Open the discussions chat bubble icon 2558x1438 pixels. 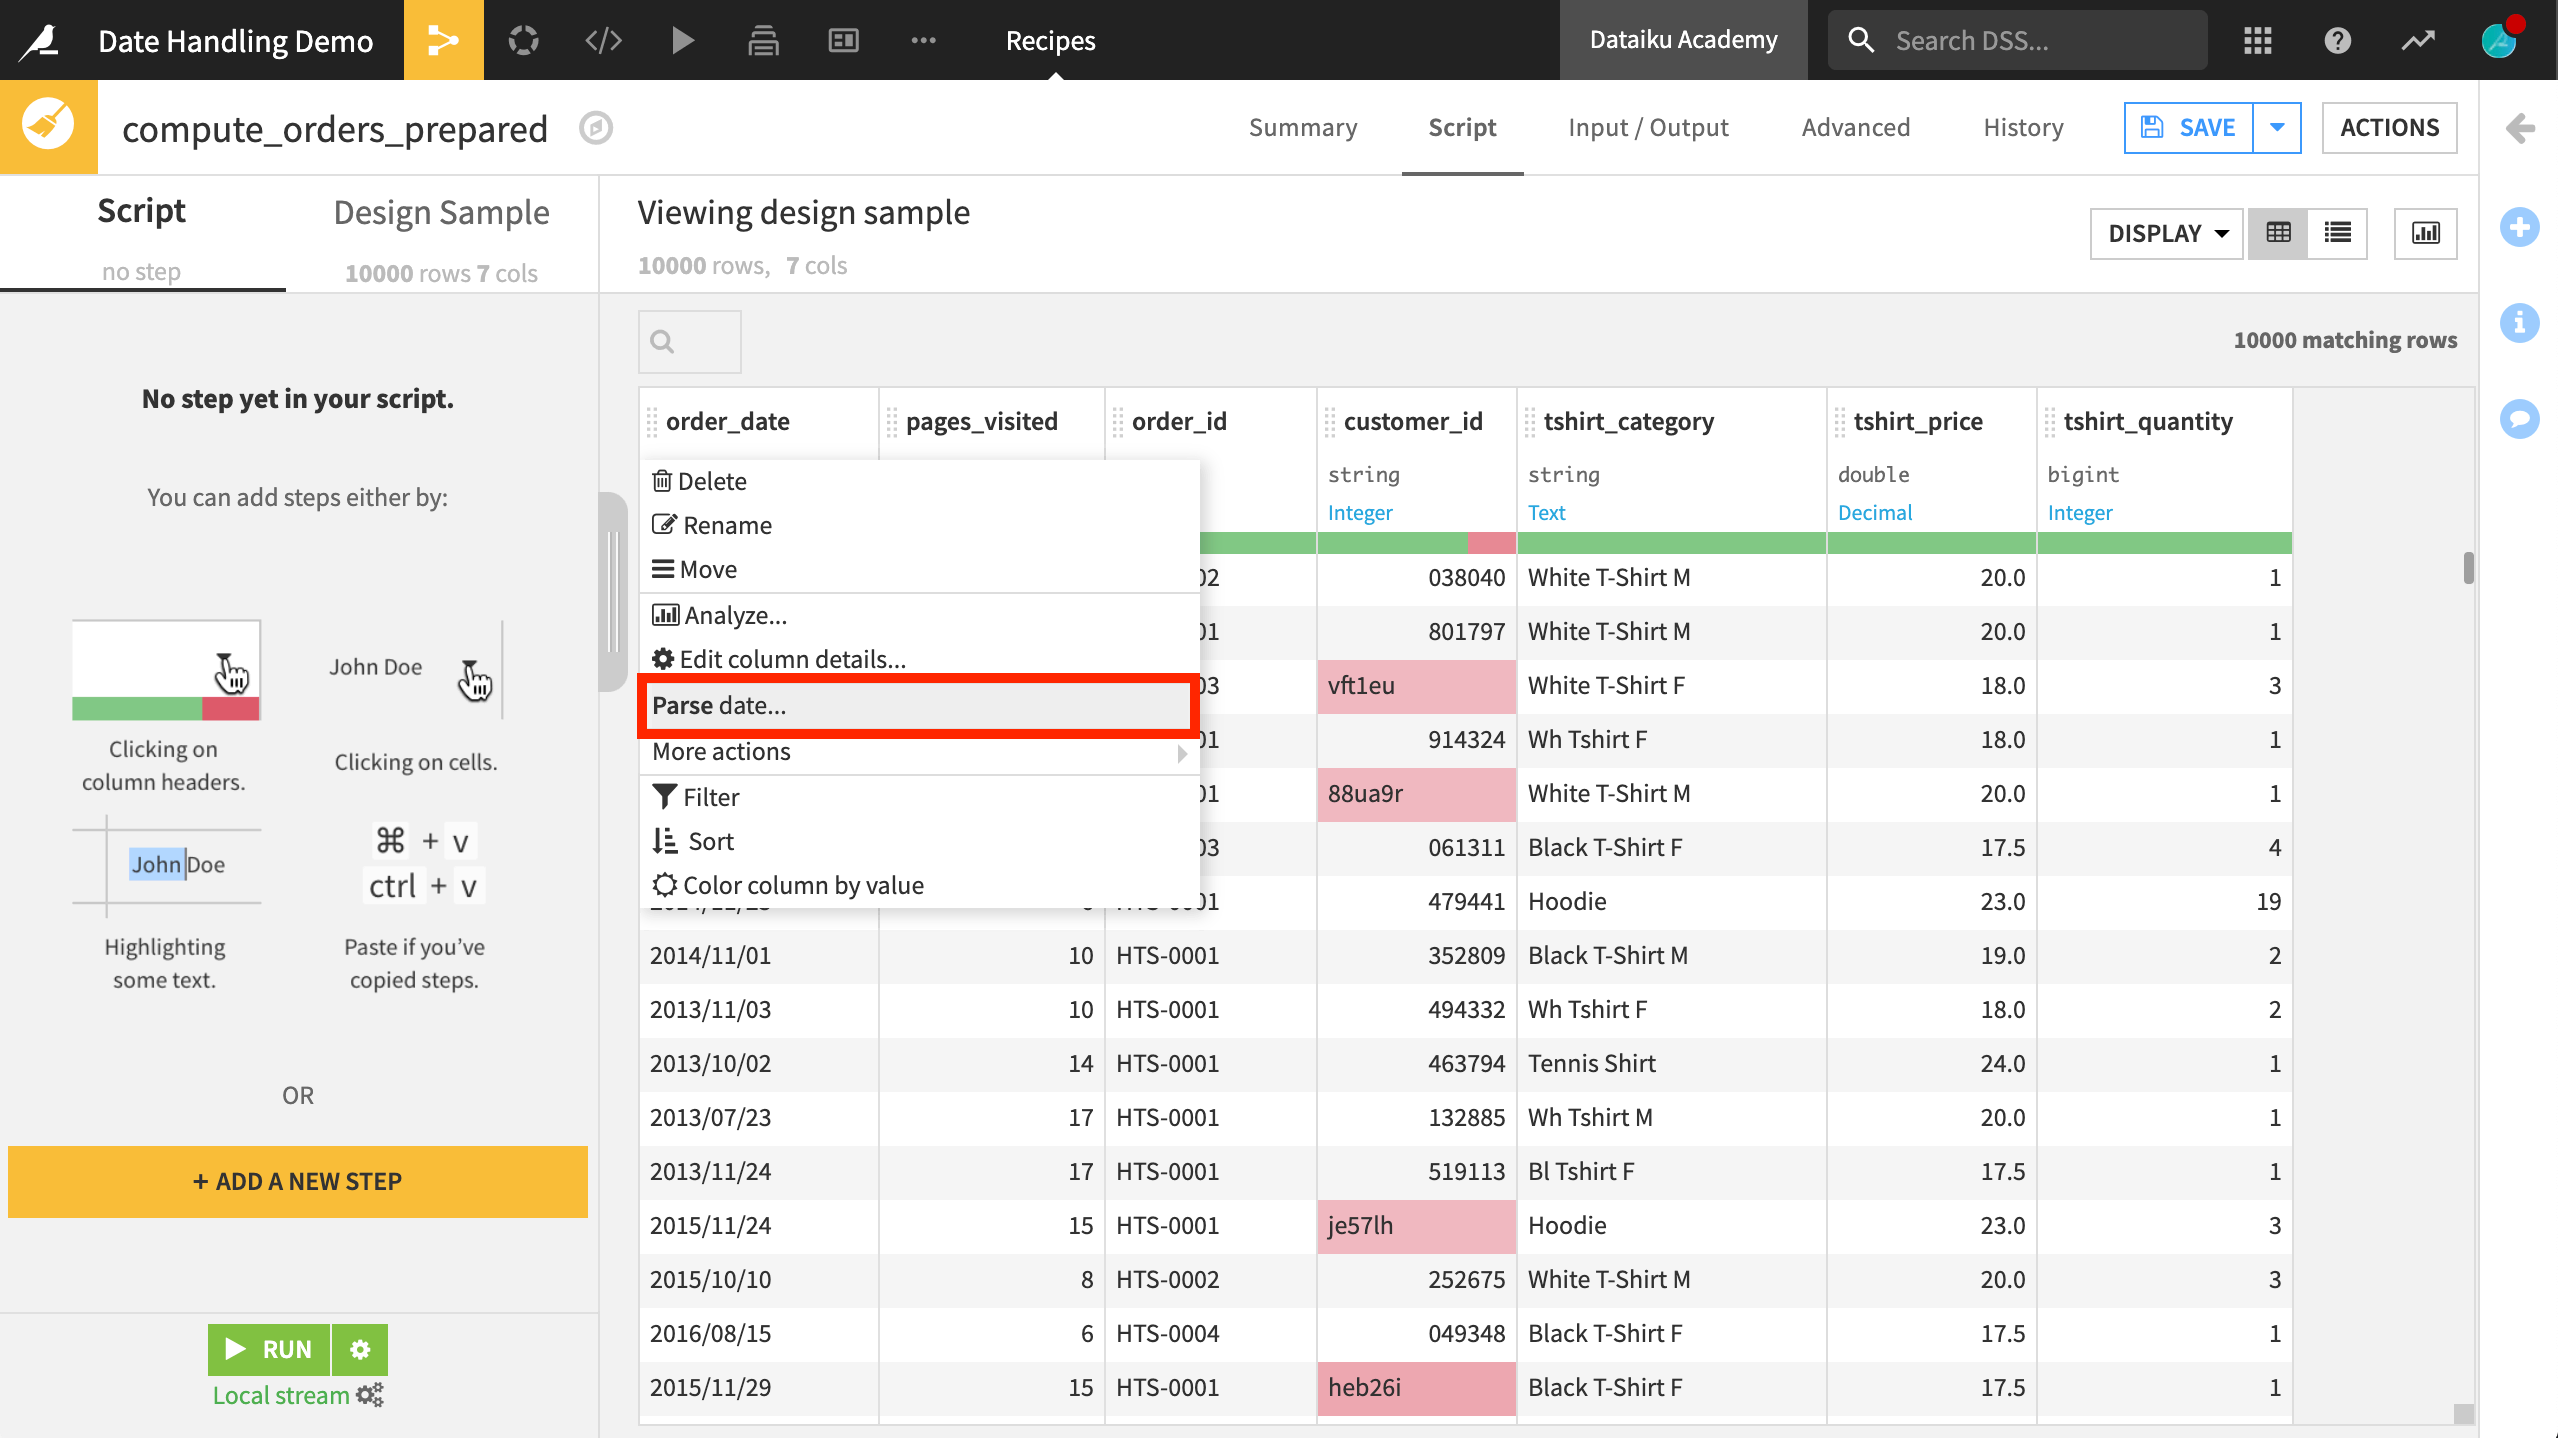click(2519, 419)
